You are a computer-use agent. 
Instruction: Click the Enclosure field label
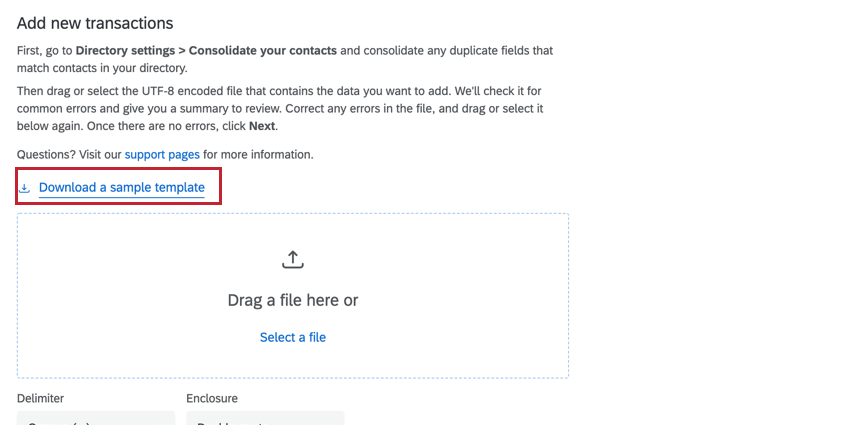212,398
